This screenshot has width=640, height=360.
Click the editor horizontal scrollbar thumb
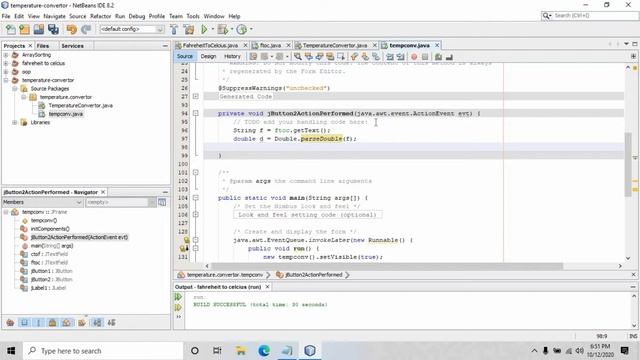(x=387, y=266)
